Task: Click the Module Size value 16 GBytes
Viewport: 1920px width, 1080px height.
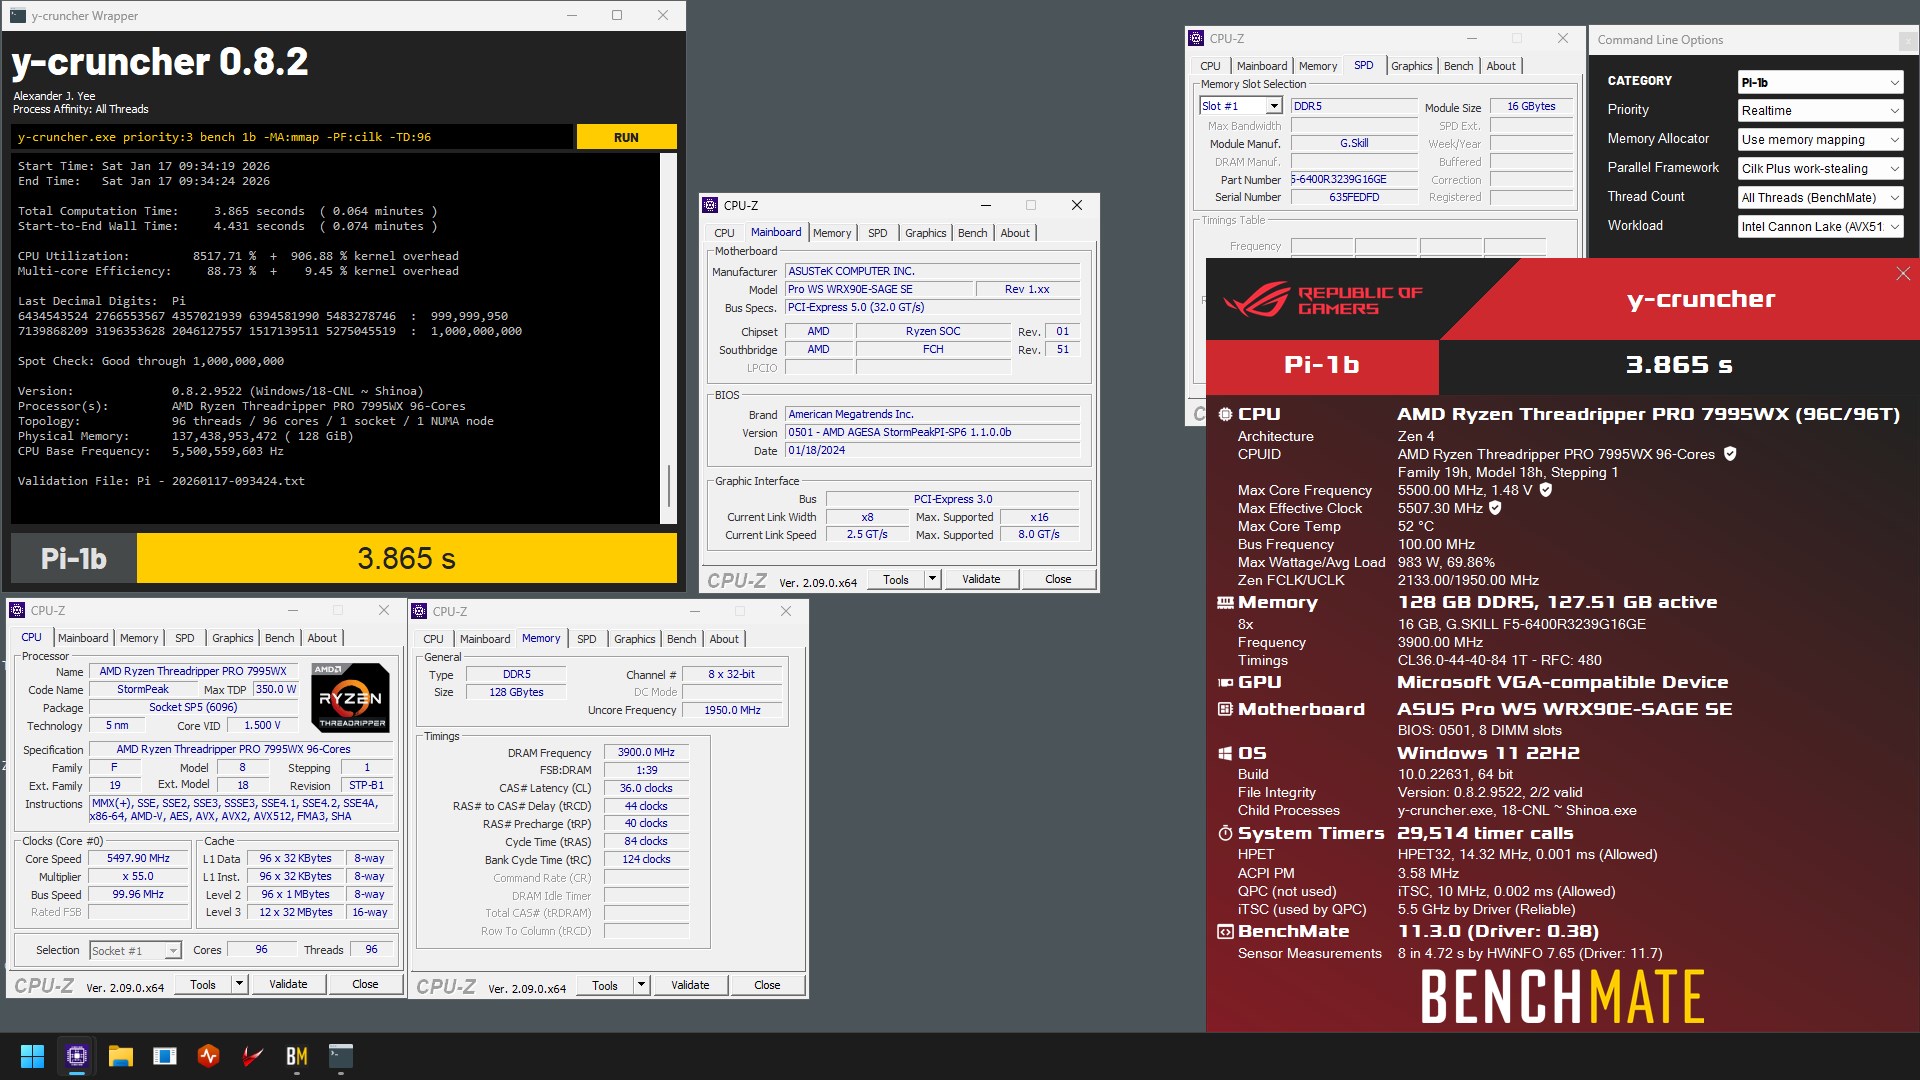Action: 1531,106
